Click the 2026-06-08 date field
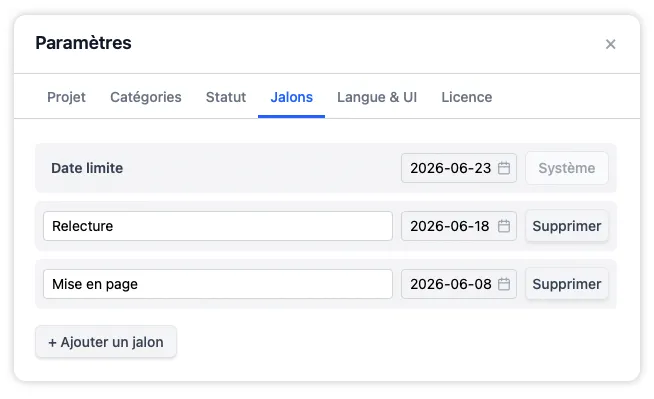The height and width of the screenshot is (399, 654). pyautogui.click(x=459, y=284)
